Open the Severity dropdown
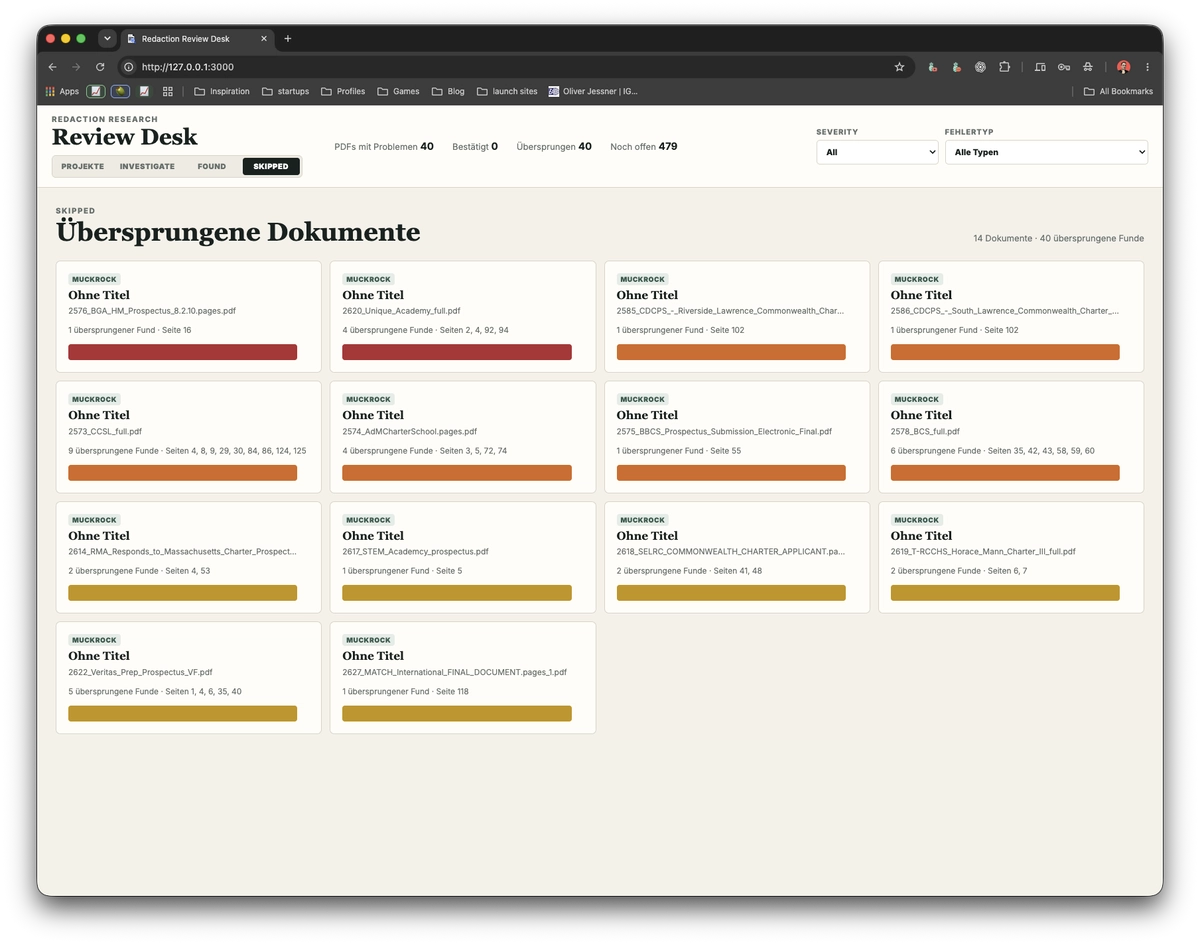The width and height of the screenshot is (1200, 945). click(x=877, y=152)
